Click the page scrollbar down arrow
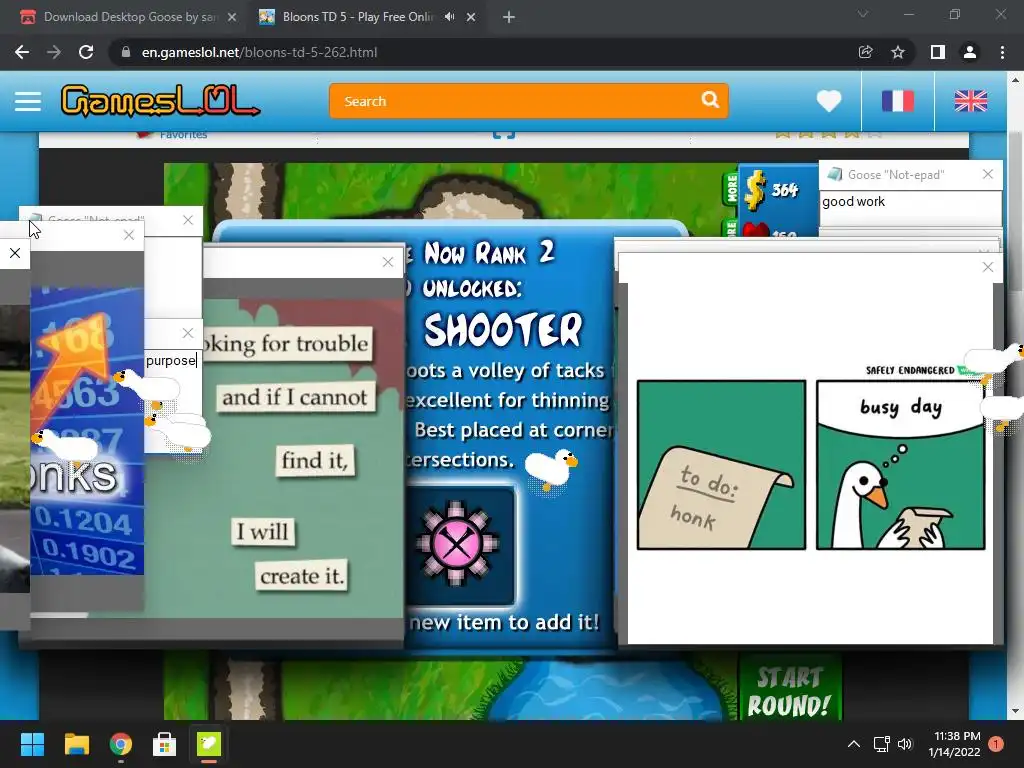1024x768 pixels. 1015,711
